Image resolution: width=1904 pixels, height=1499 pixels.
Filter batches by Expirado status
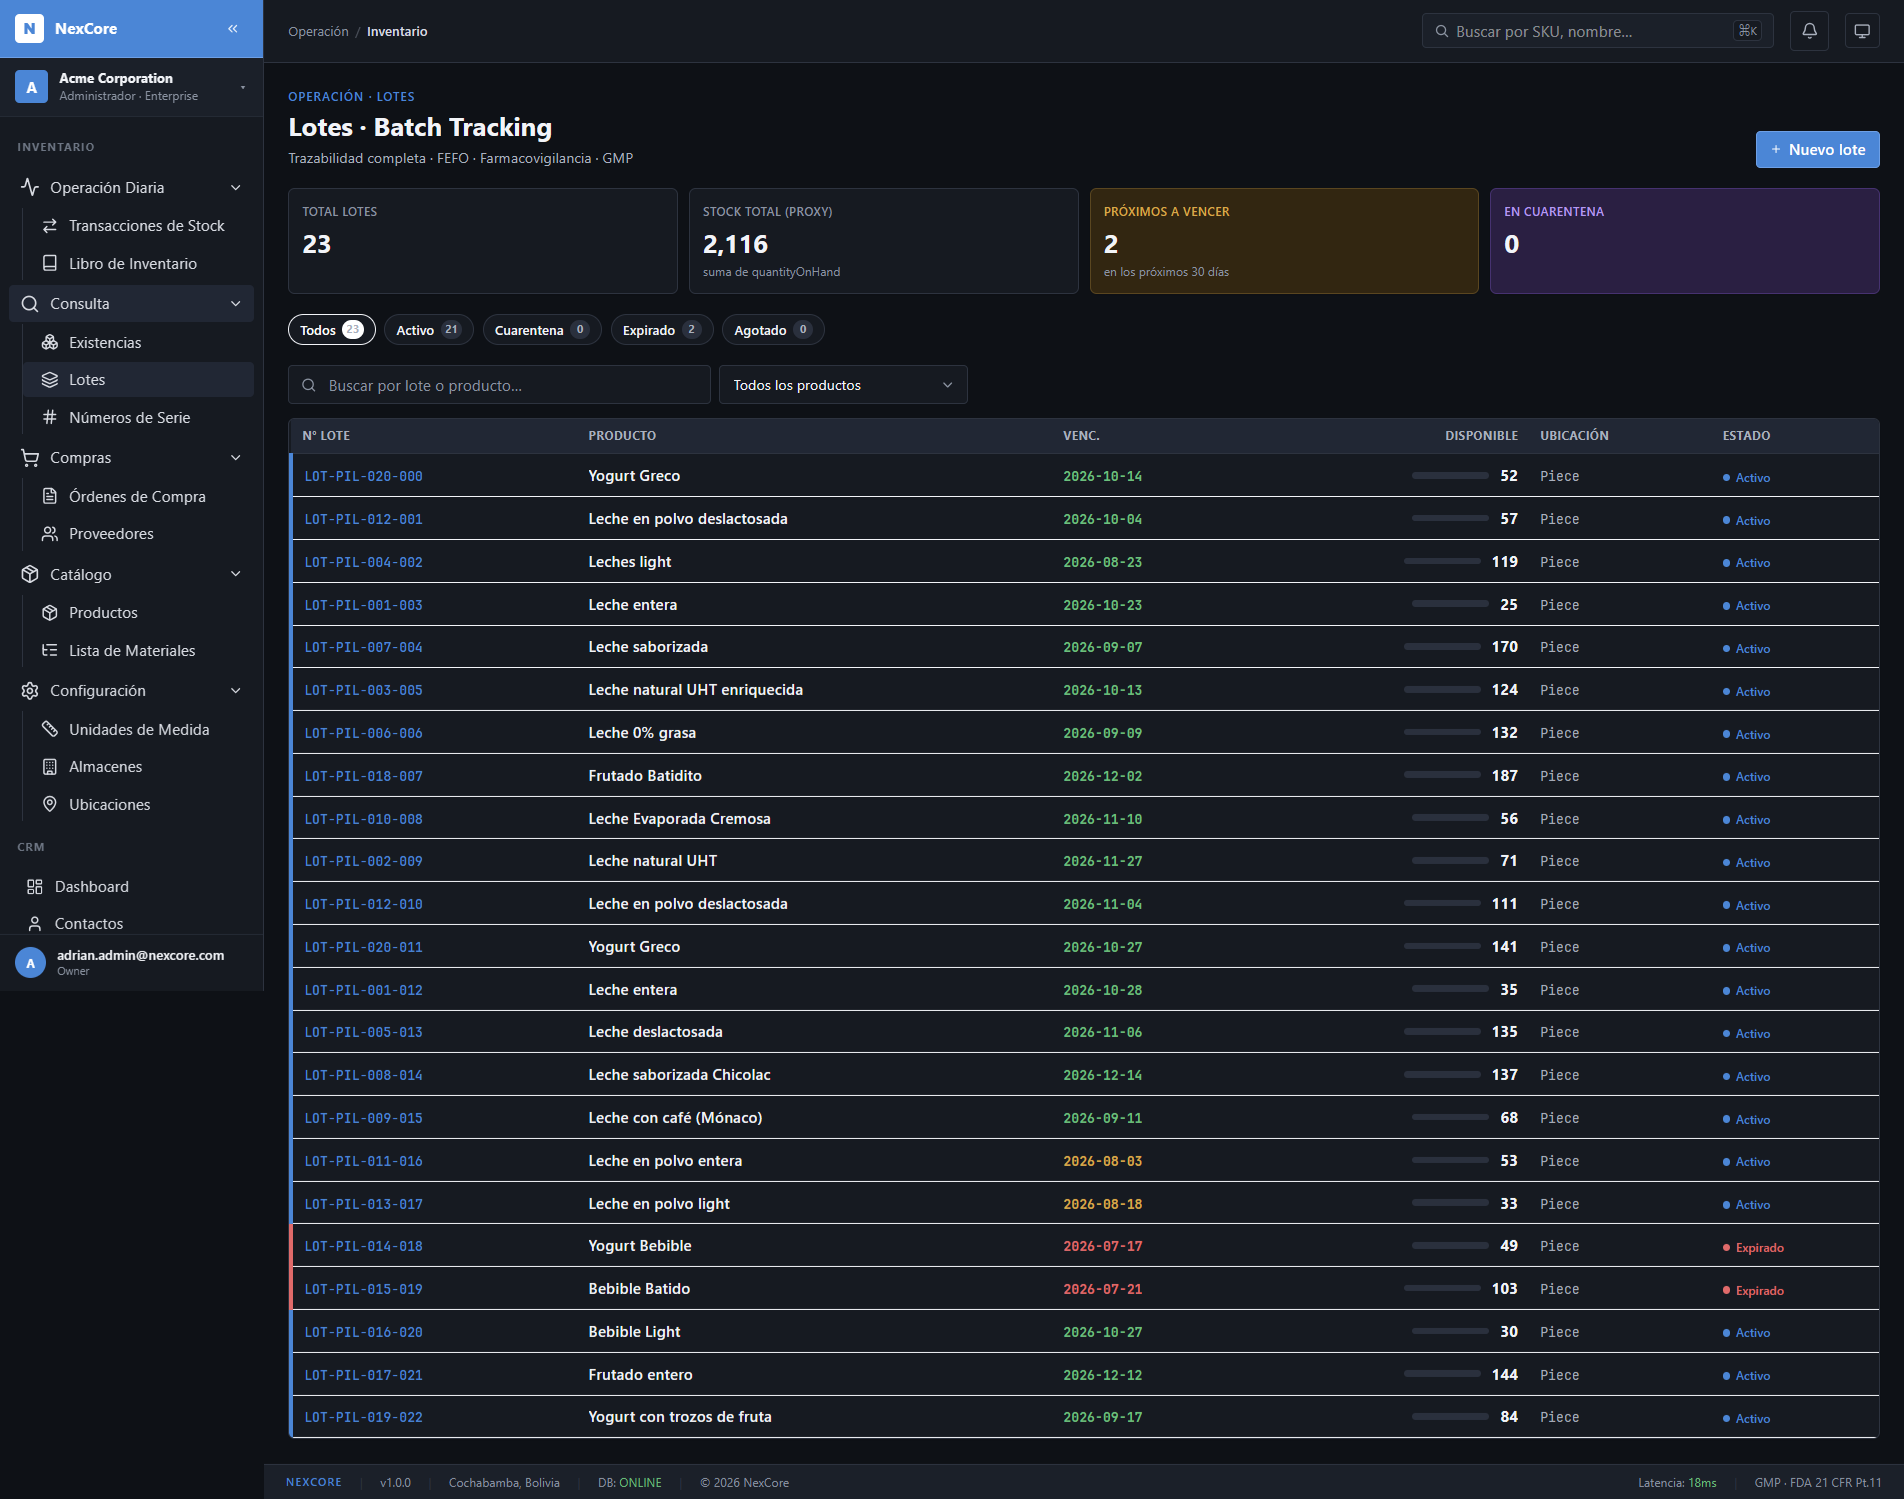tap(662, 330)
